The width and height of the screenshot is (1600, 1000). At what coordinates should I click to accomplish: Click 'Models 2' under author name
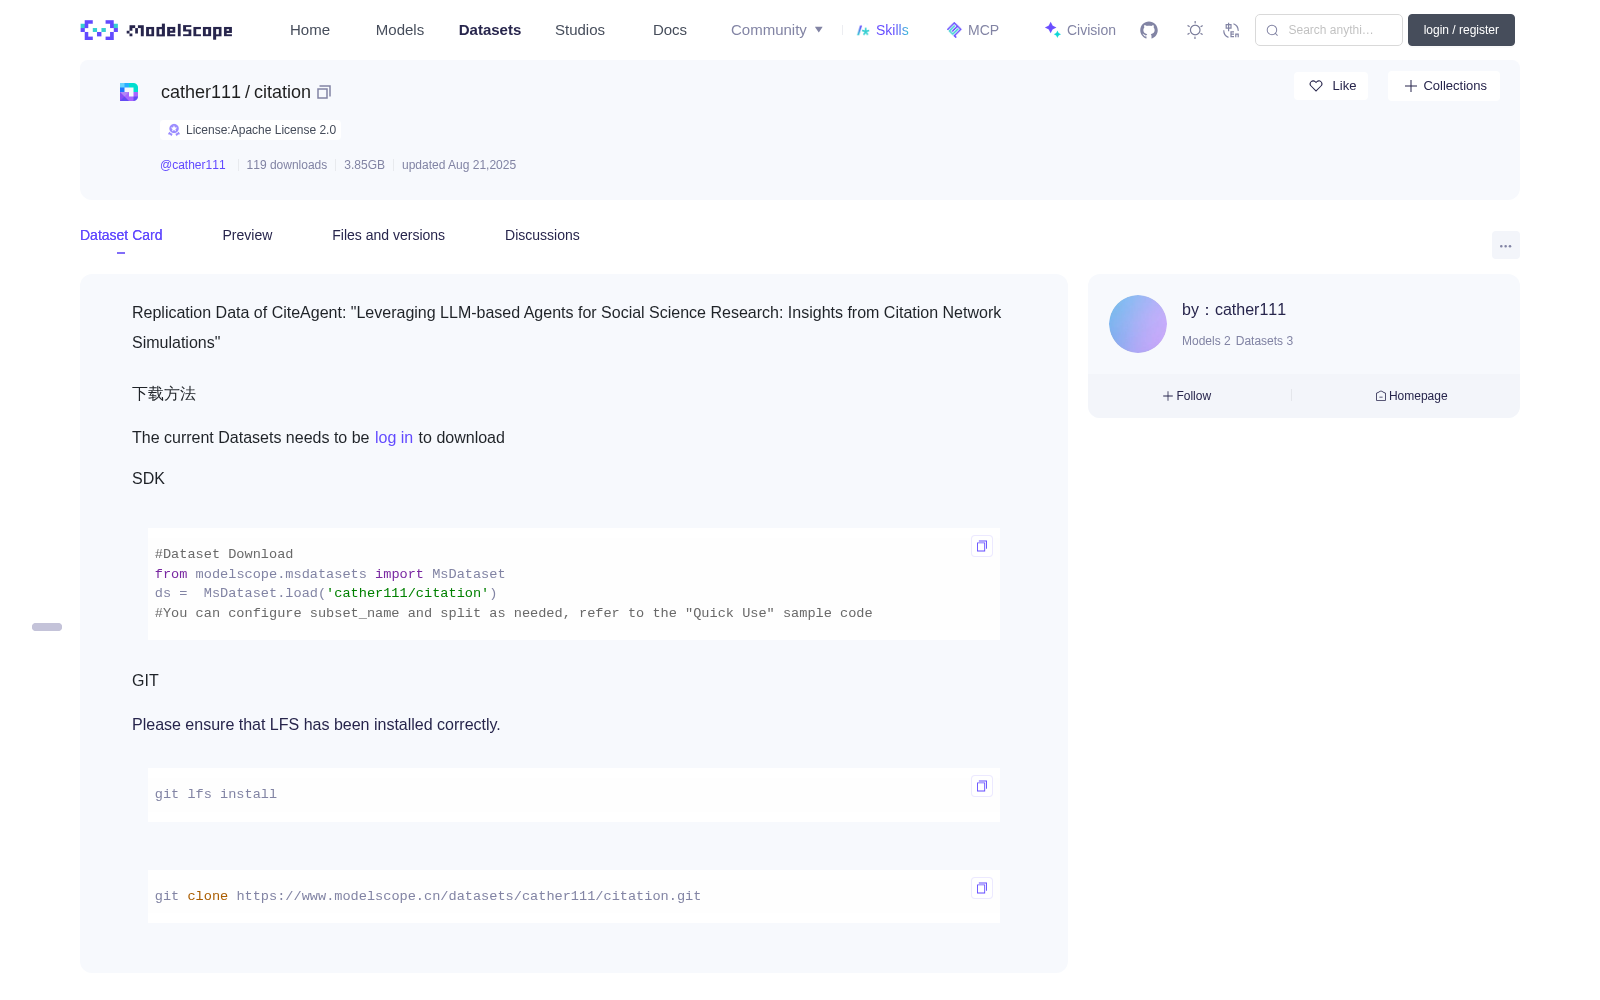click(1206, 341)
